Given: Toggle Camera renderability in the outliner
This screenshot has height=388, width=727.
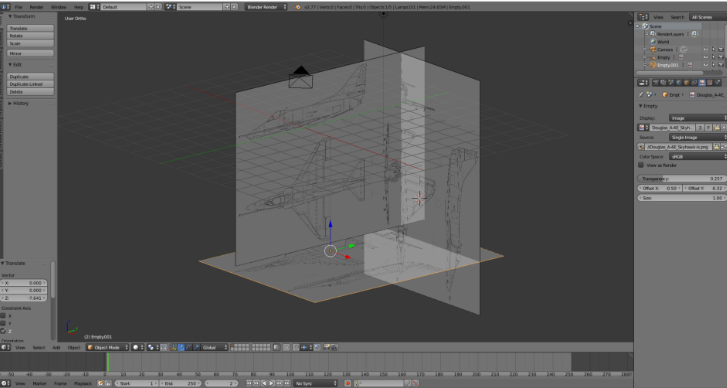Looking at the screenshot, I should point(721,49).
